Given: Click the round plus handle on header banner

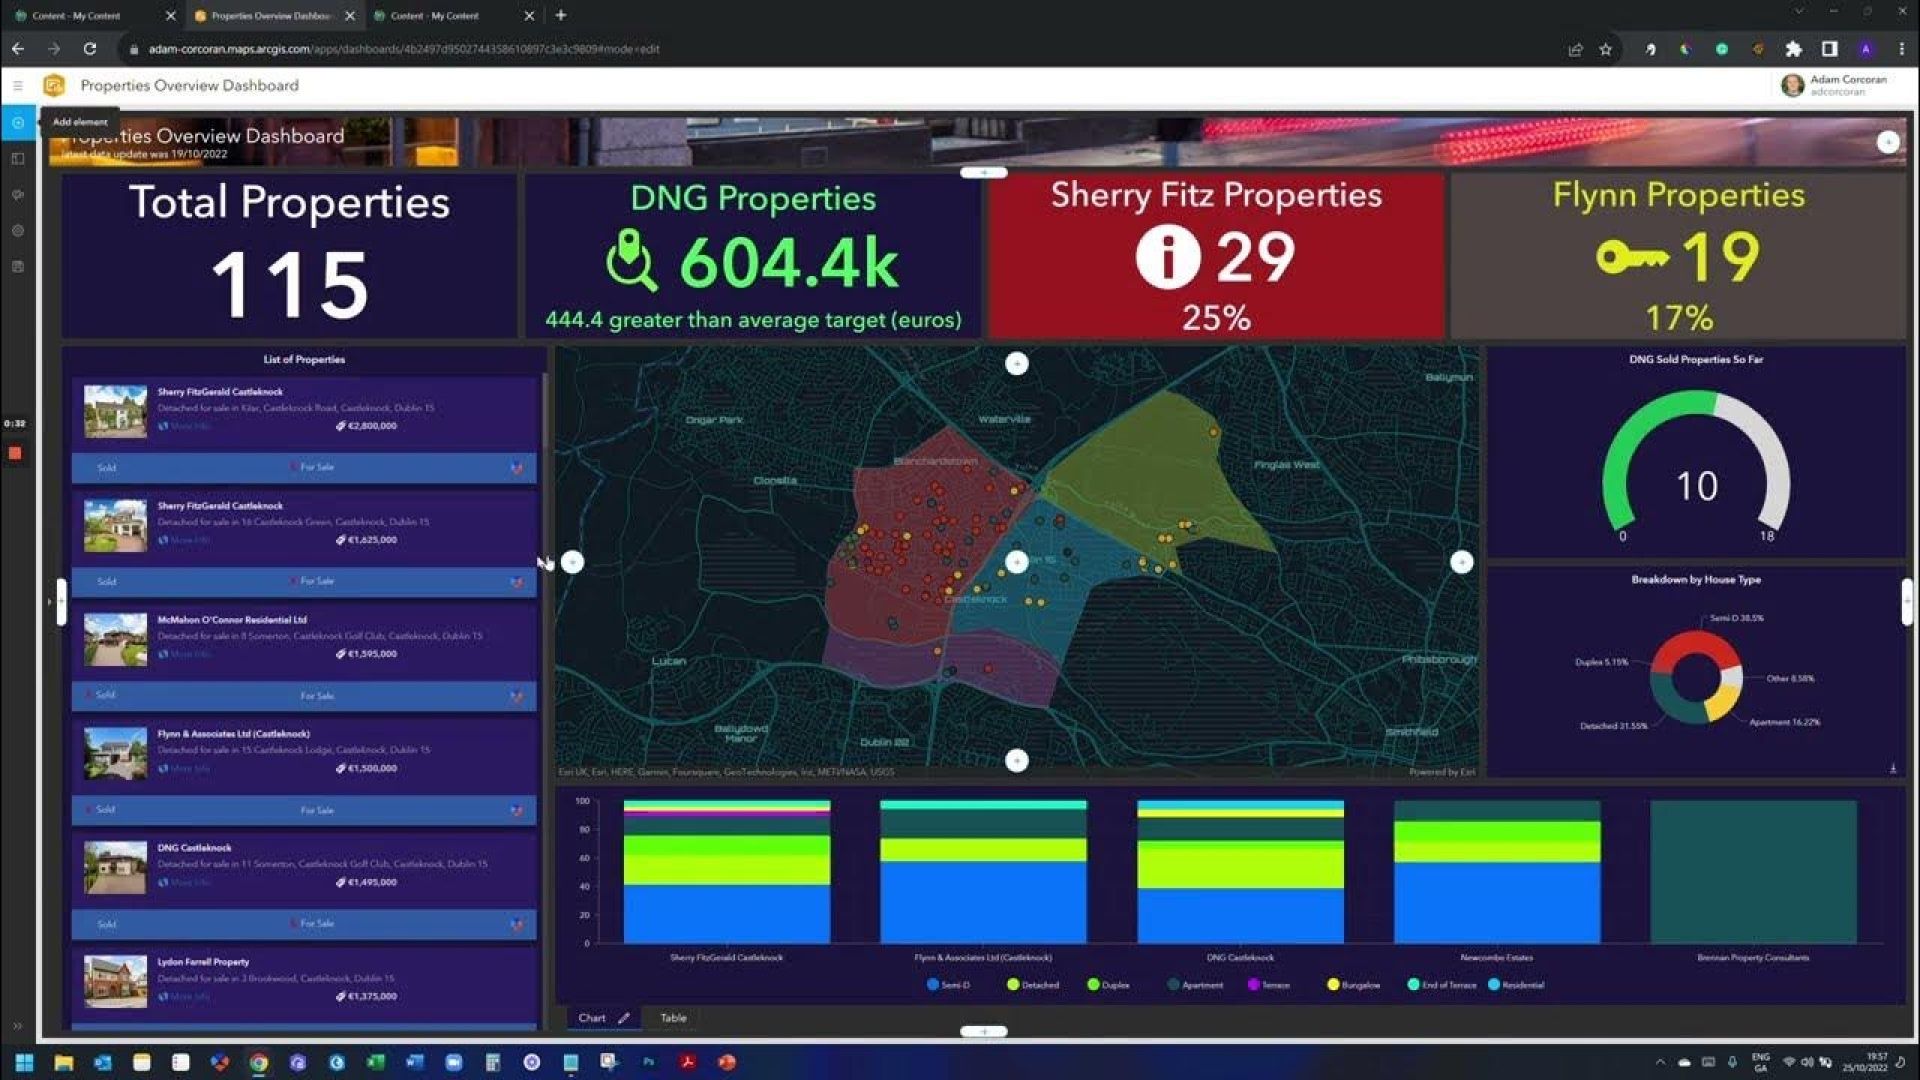Looking at the screenshot, I should [x=1887, y=142].
